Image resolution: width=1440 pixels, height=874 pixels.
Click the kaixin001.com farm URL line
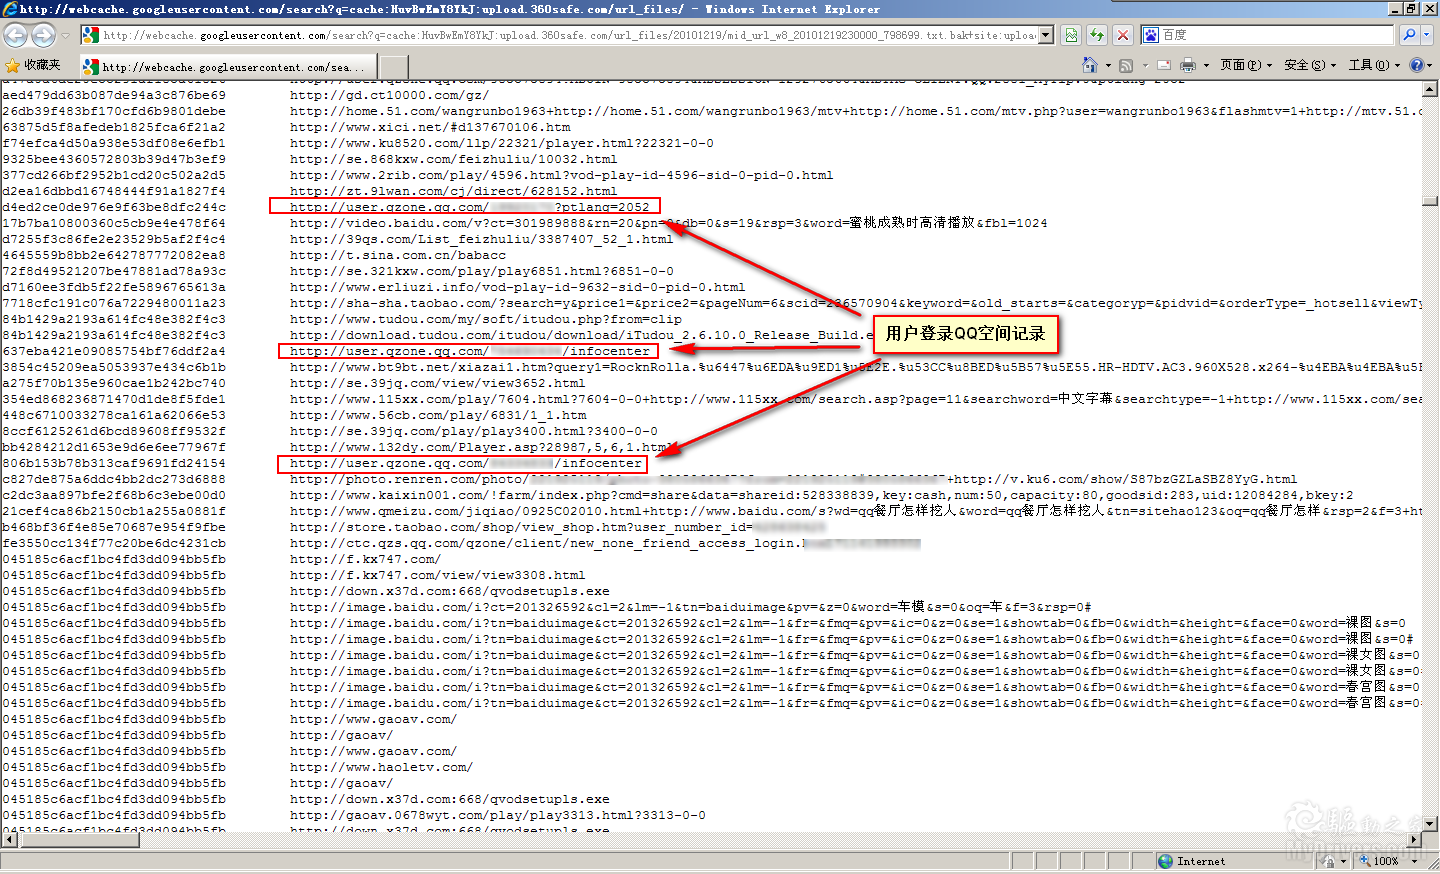[x=822, y=495]
